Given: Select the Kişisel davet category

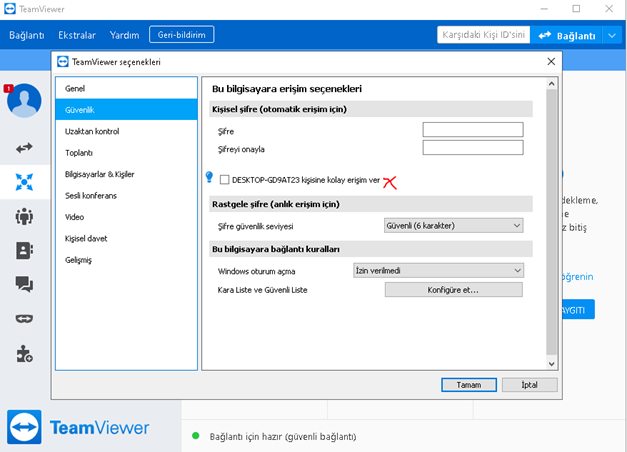Looking at the screenshot, I should click(x=126, y=238).
